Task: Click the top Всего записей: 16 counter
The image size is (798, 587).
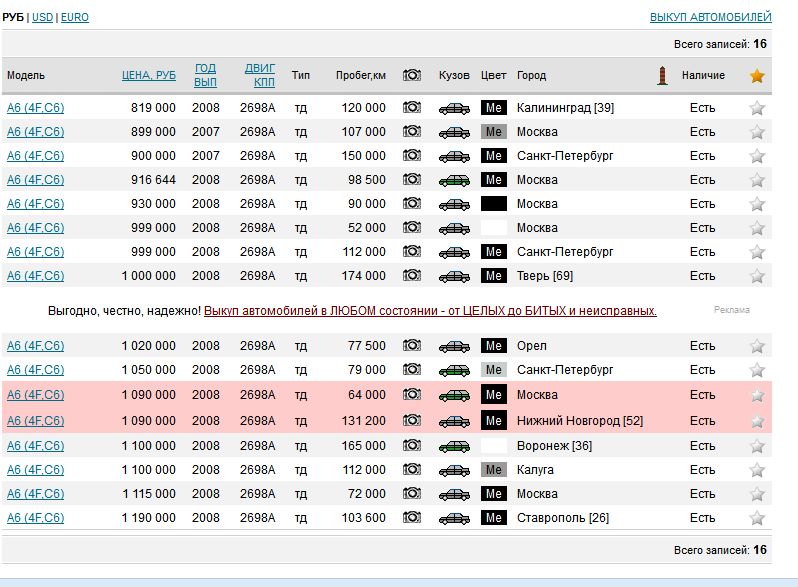Action: pos(720,44)
